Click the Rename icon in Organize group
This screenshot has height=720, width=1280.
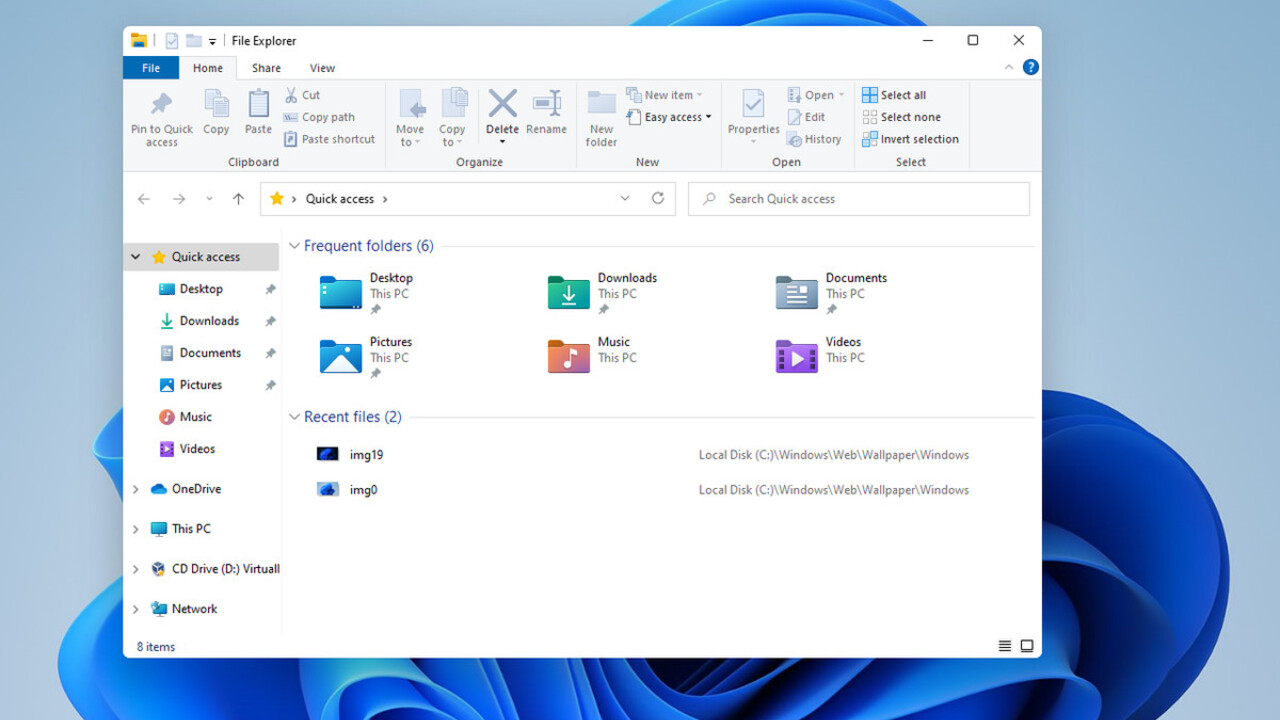click(x=546, y=104)
